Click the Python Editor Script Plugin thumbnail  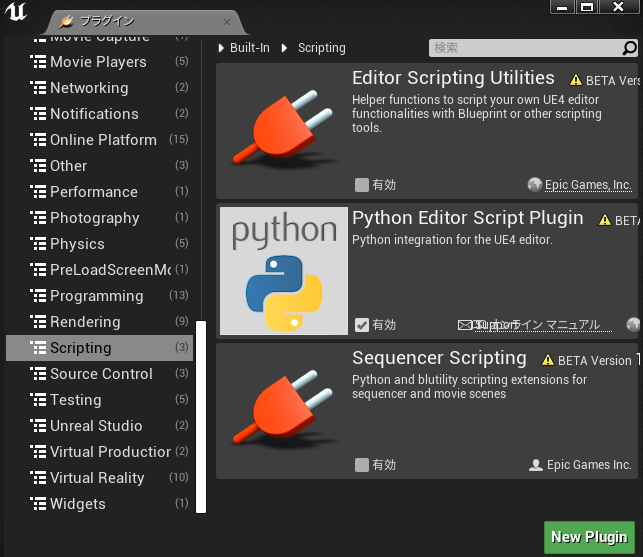coord(284,271)
